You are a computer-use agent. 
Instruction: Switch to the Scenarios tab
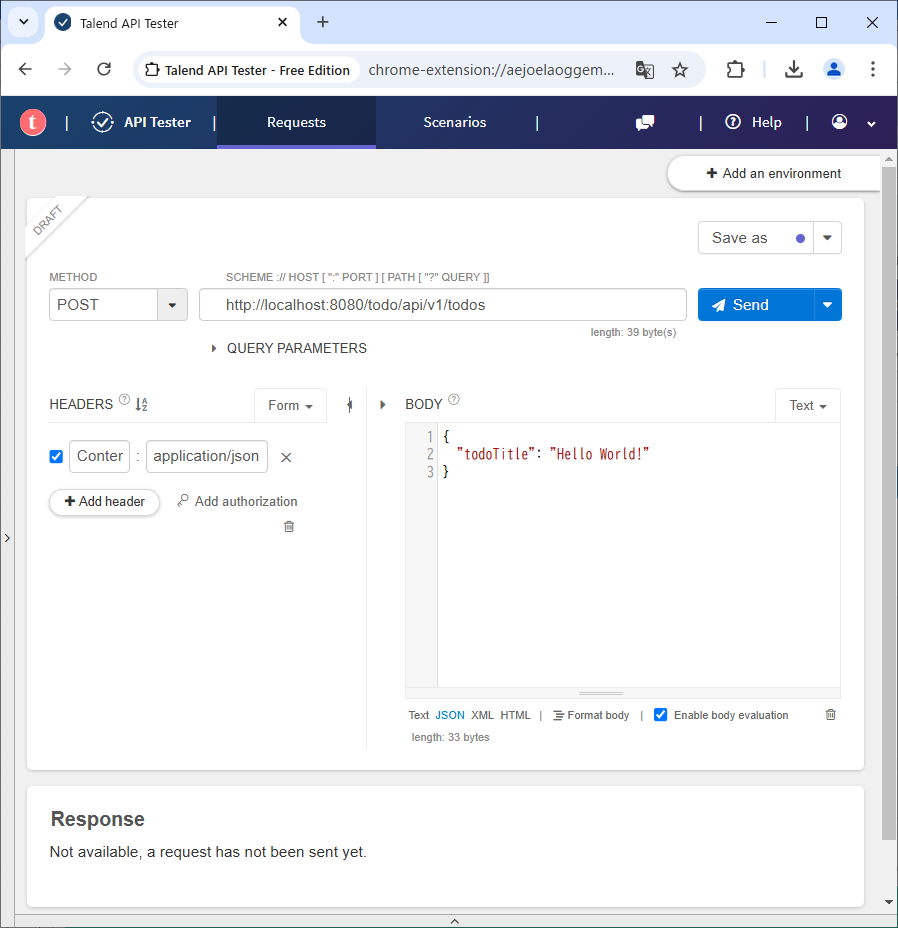click(454, 122)
